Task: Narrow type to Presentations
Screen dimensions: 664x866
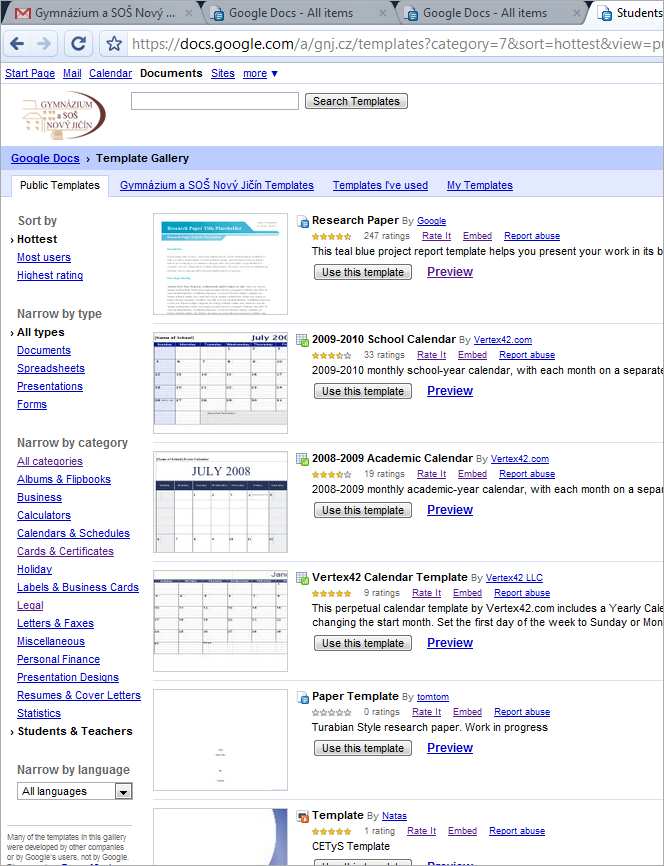Action: [50, 387]
